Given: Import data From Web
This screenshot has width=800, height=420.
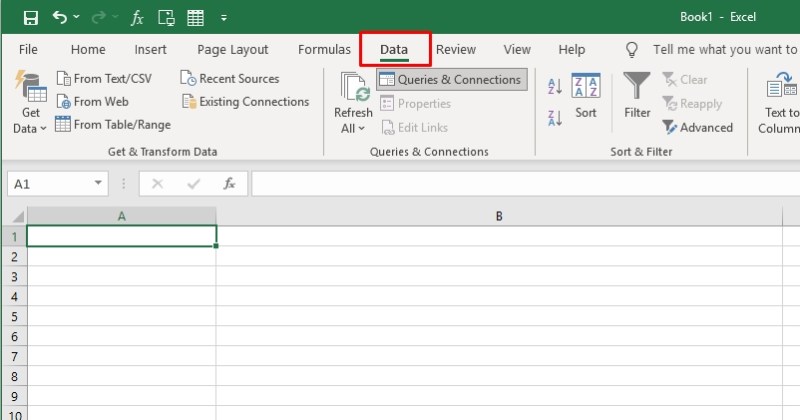Looking at the screenshot, I should pyautogui.click(x=92, y=102).
